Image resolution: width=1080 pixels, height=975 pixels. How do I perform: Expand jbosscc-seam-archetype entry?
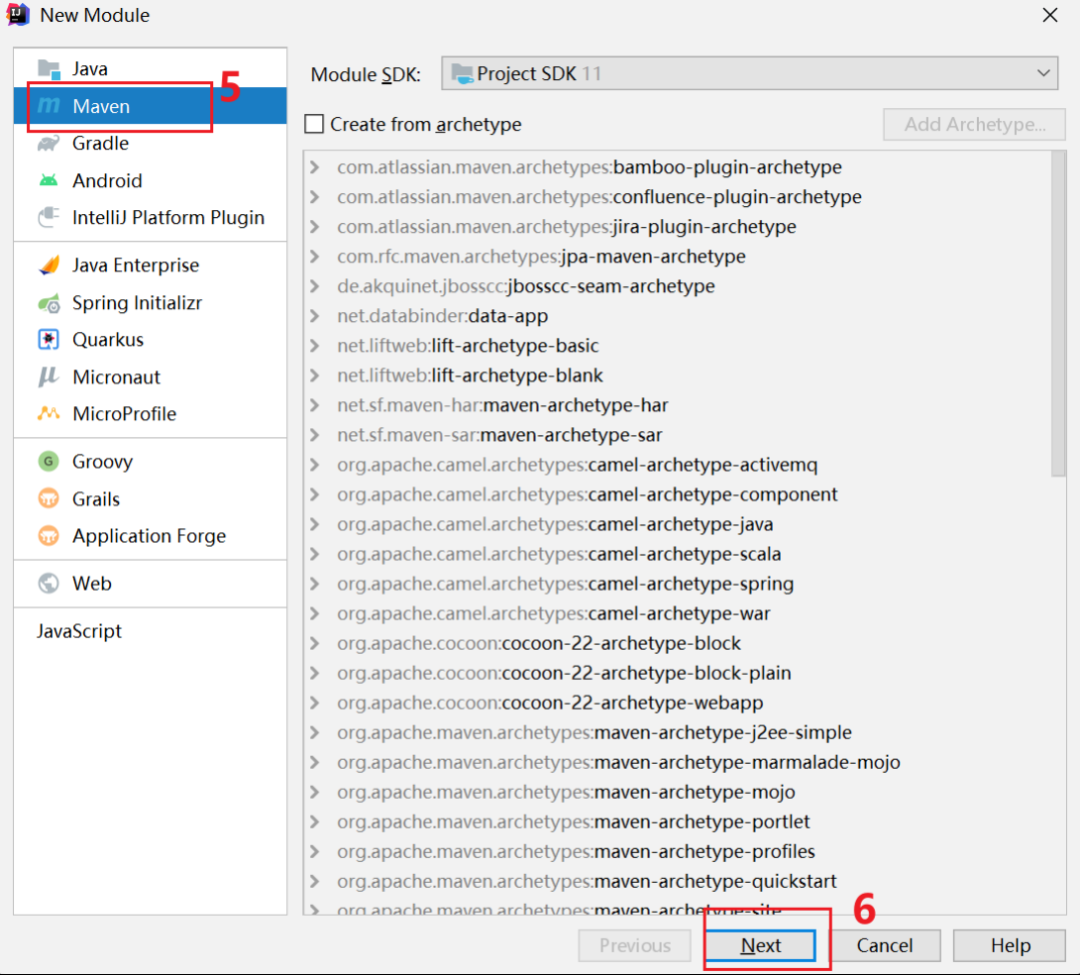(x=315, y=286)
